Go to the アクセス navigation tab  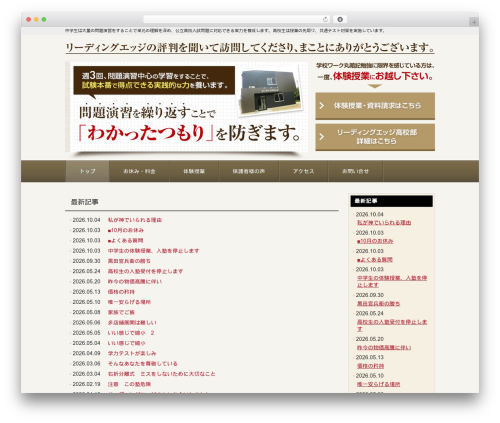click(303, 171)
